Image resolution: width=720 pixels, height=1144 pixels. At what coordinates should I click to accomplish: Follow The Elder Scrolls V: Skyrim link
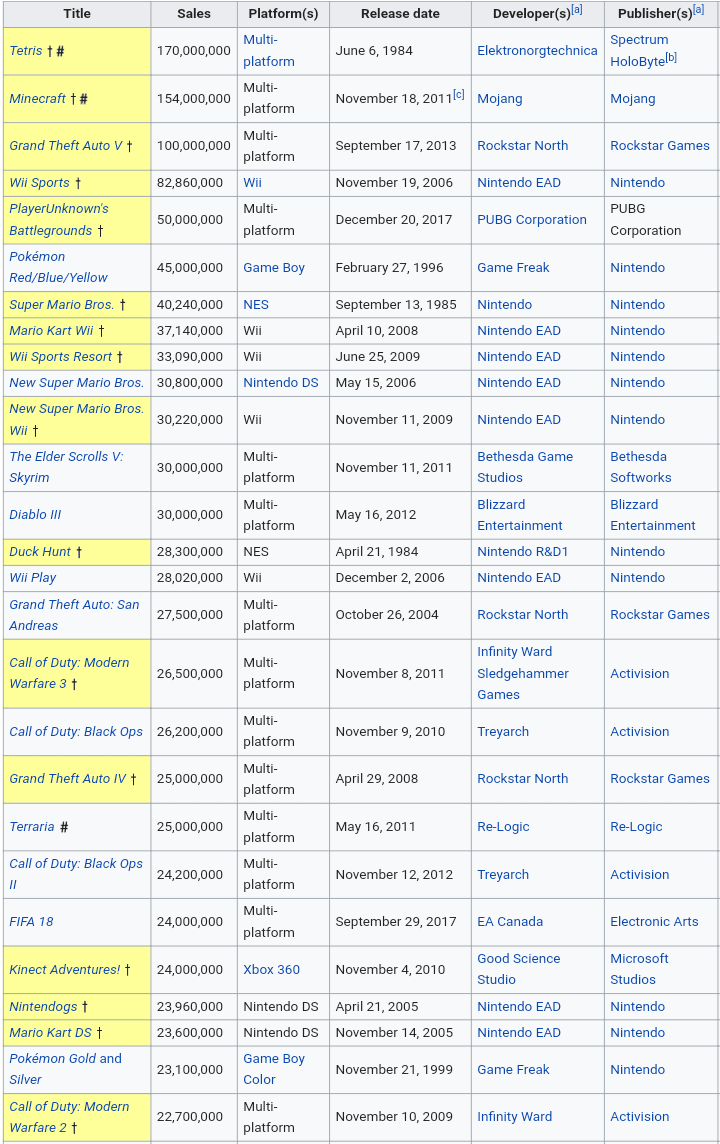click(x=66, y=468)
